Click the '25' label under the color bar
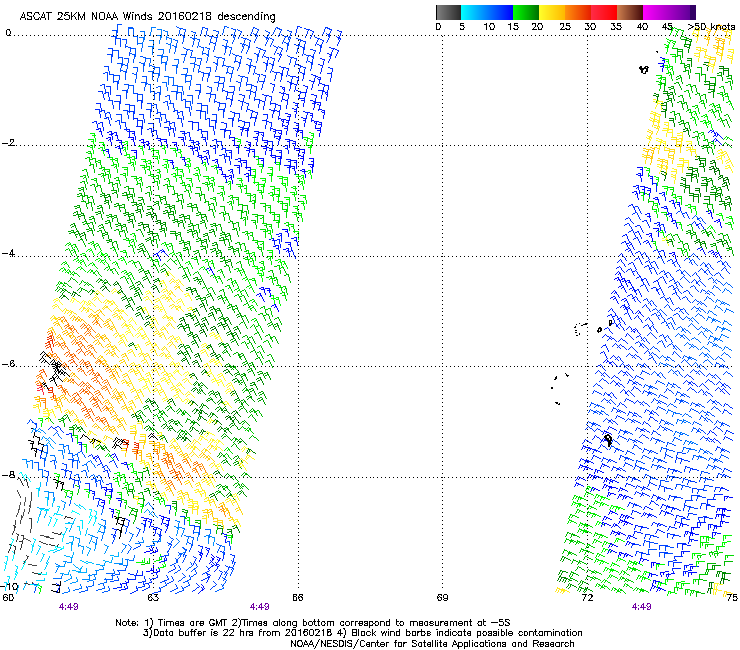 [x=565, y=27]
